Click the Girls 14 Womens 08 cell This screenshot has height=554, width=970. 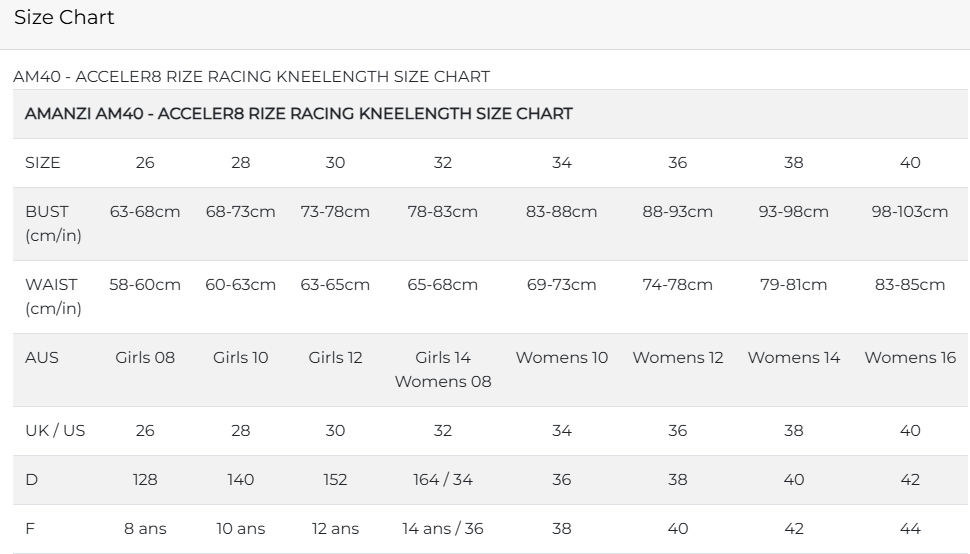pyautogui.click(x=443, y=369)
